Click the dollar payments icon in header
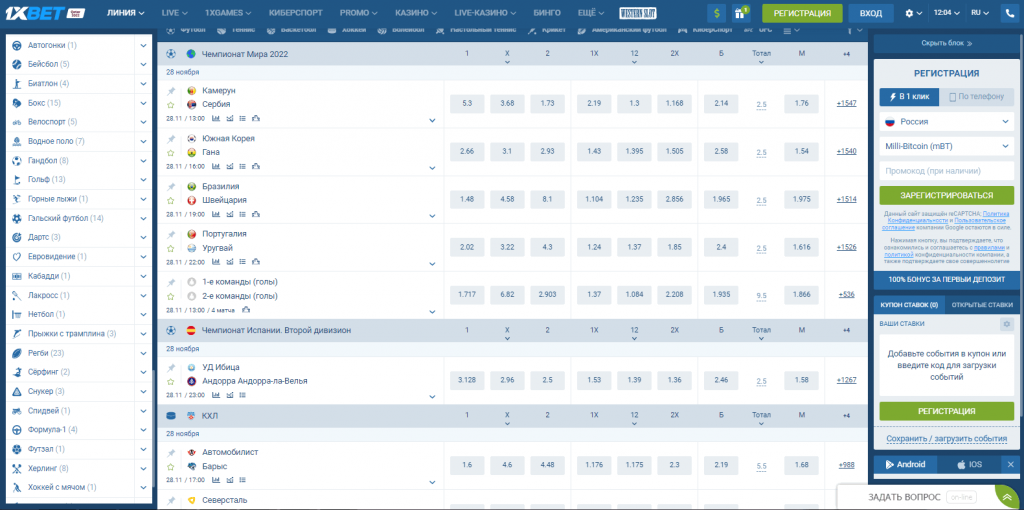The height and width of the screenshot is (510, 1024). click(x=717, y=13)
